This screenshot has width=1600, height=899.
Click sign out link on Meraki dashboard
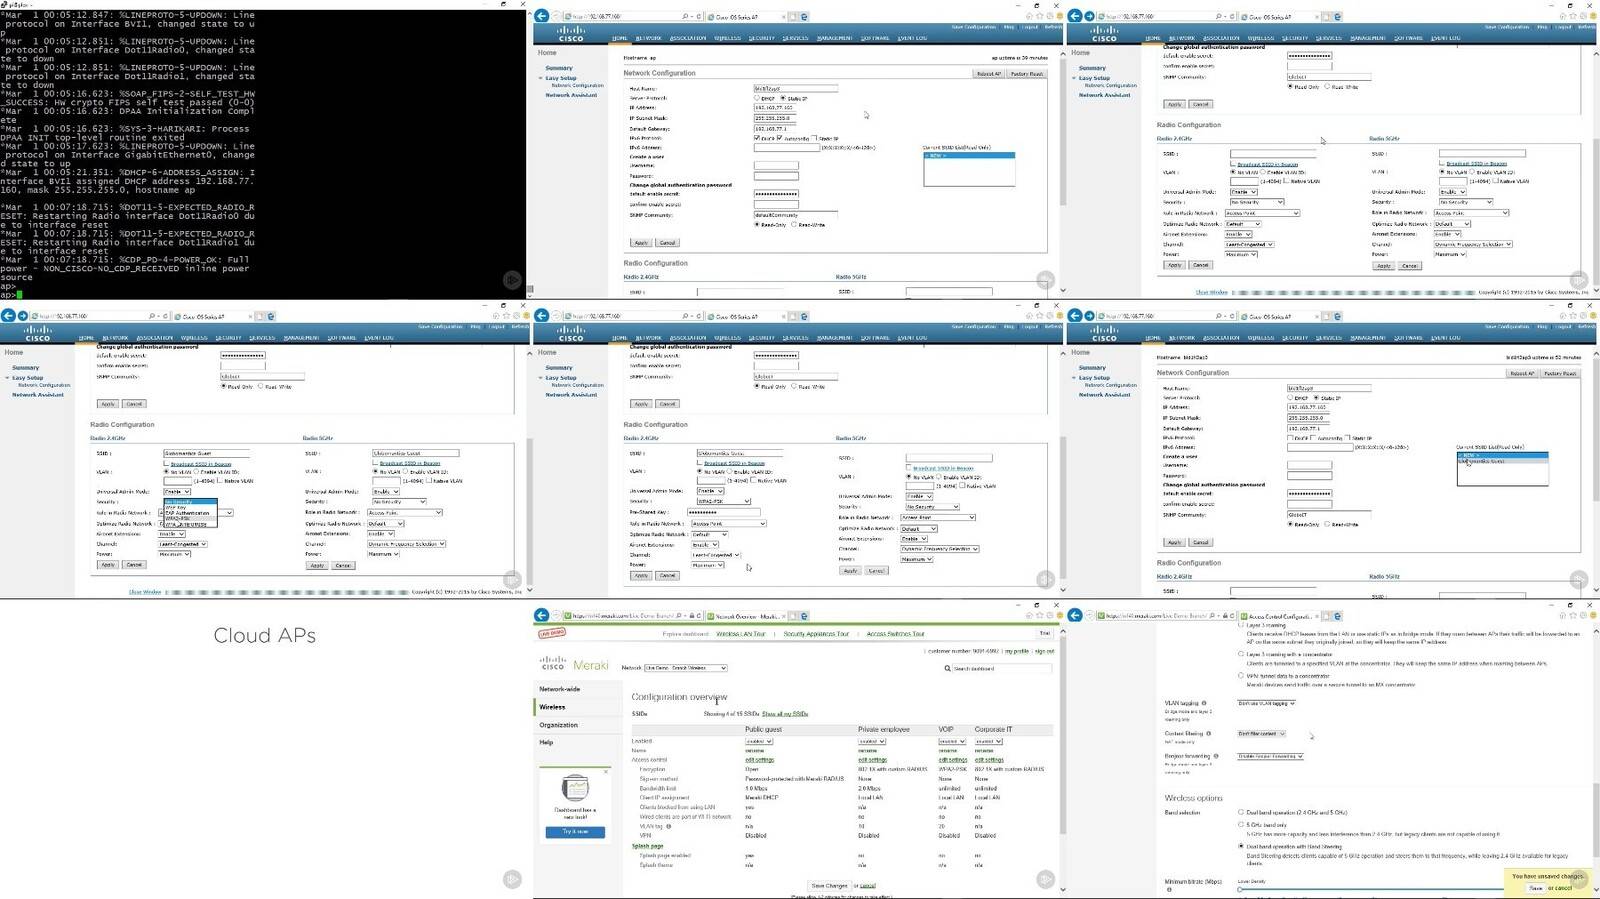click(x=1044, y=651)
